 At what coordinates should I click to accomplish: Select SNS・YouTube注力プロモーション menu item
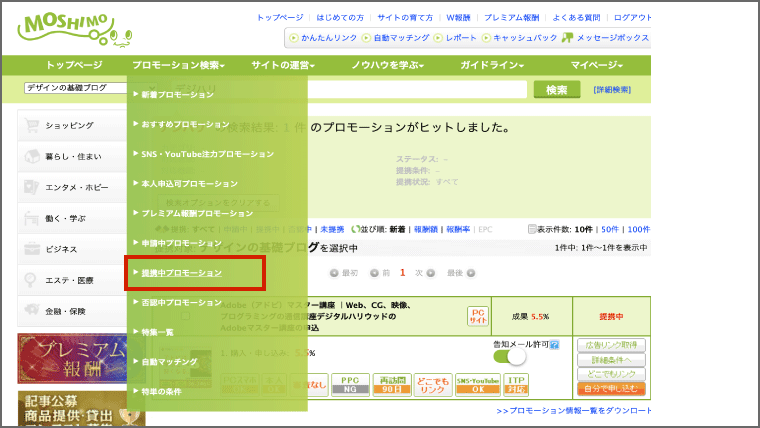tap(207, 154)
